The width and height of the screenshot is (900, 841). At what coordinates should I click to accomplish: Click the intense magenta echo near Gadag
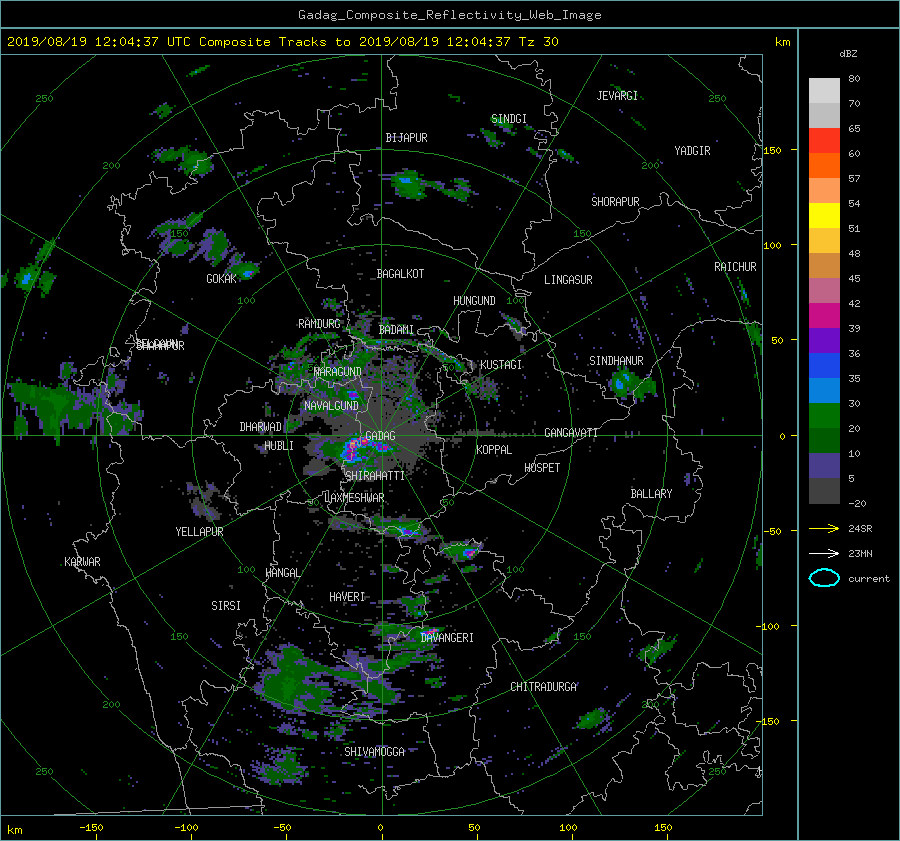(352, 448)
